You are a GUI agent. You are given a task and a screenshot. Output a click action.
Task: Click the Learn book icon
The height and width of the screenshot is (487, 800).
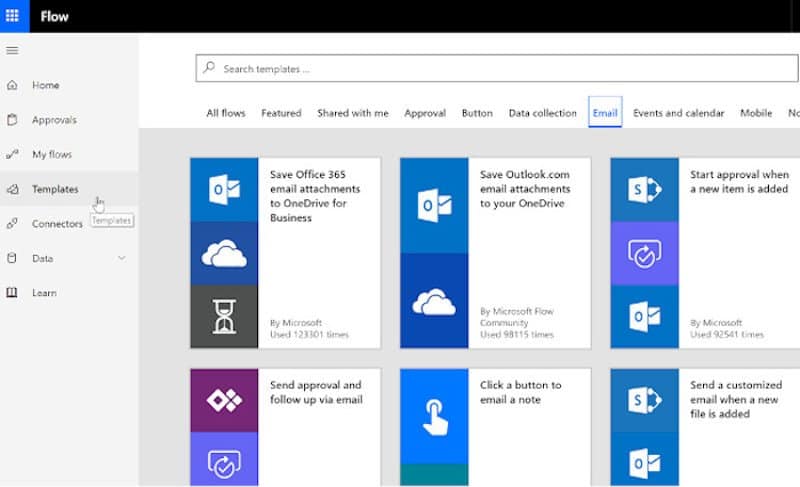tap(12, 293)
